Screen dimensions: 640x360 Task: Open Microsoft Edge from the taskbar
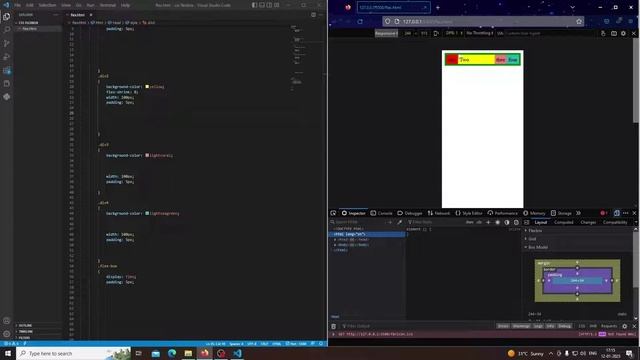pyautogui.click(x=172, y=353)
